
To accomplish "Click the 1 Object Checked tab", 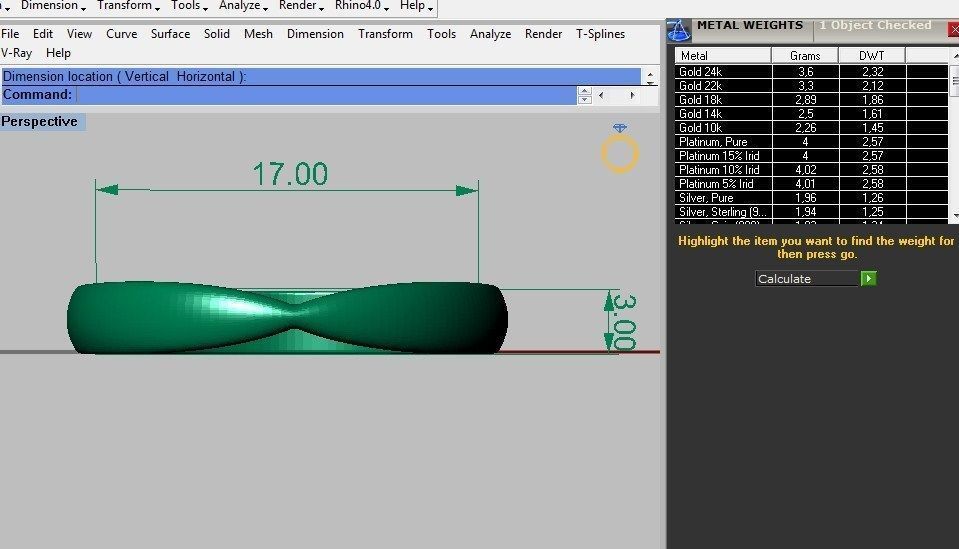I will pos(875,26).
